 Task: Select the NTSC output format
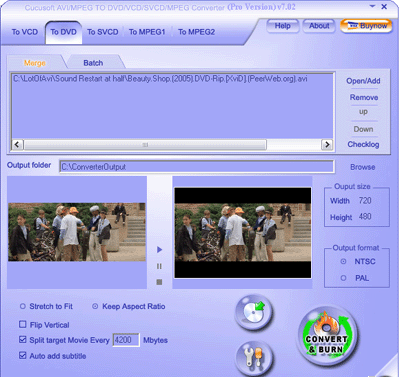pyautogui.click(x=343, y=262)
